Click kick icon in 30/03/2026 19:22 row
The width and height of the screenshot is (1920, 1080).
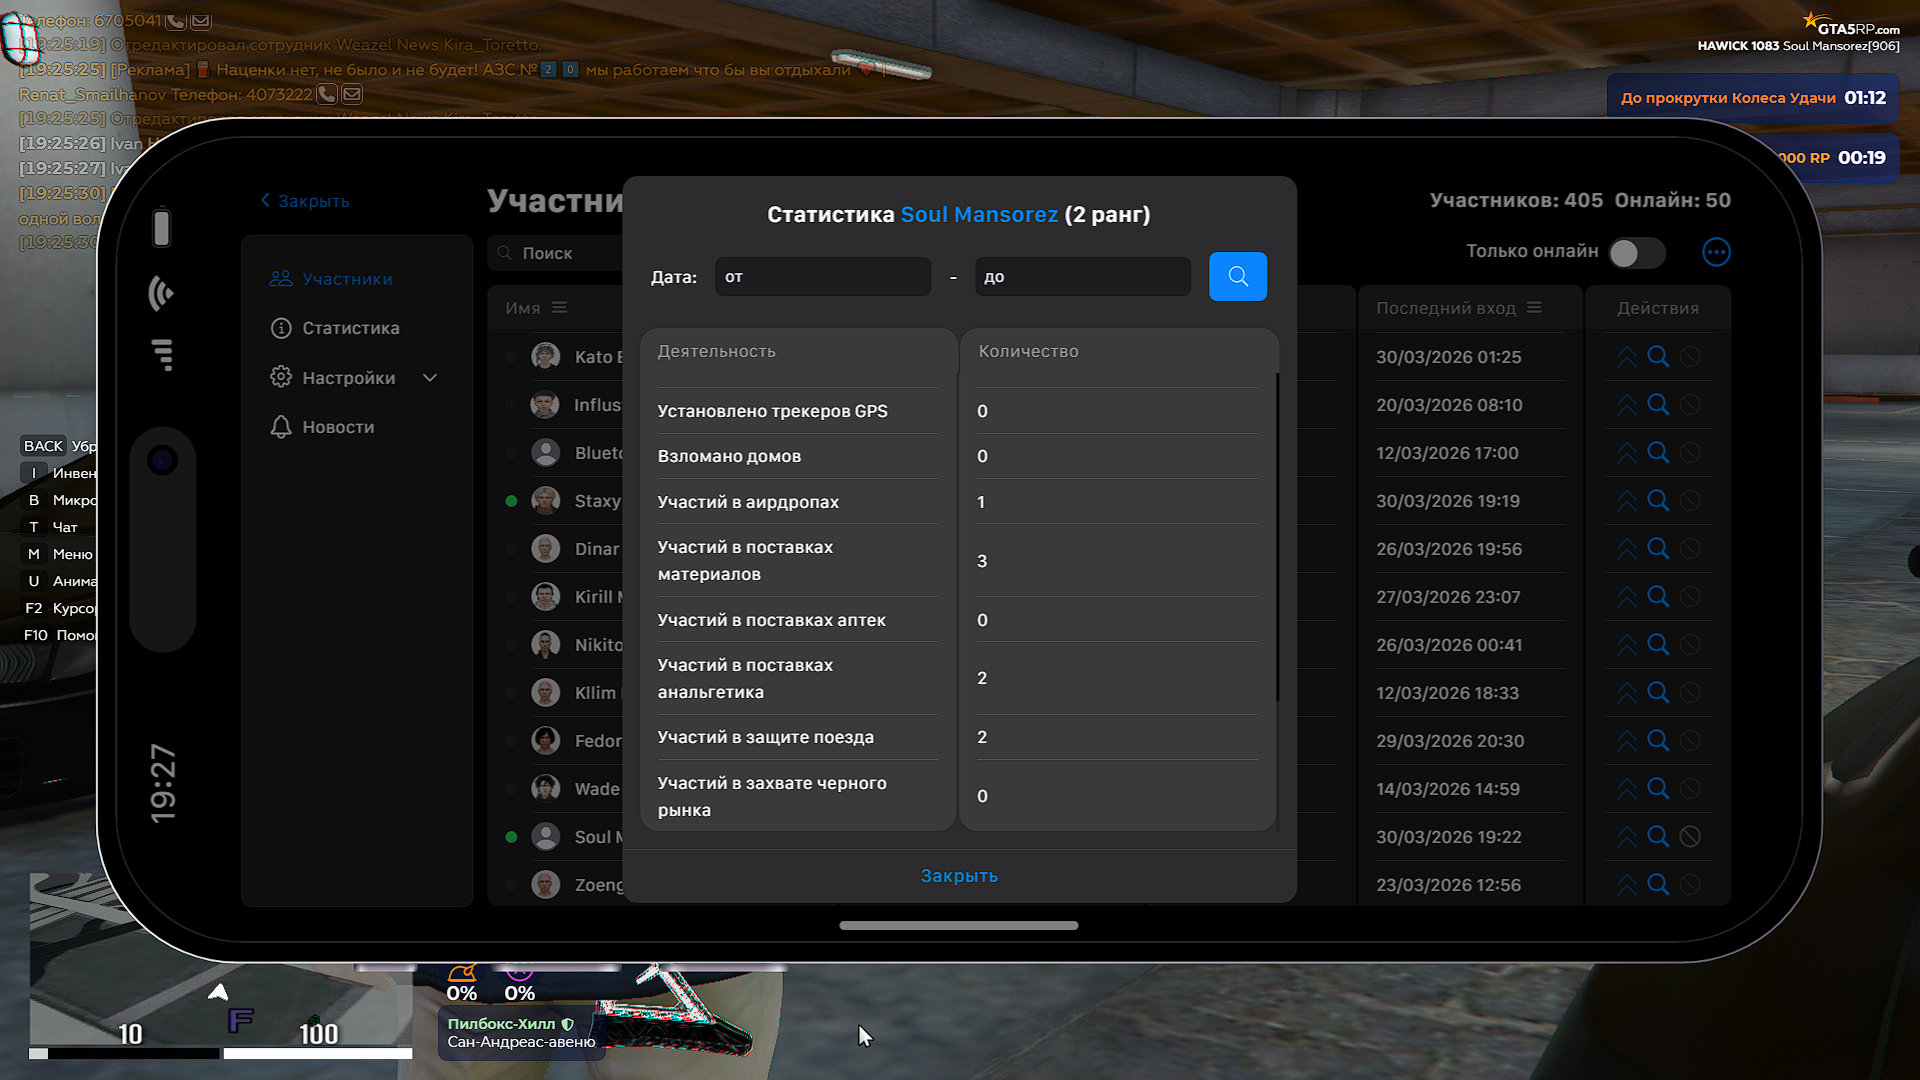[1690, 837]
